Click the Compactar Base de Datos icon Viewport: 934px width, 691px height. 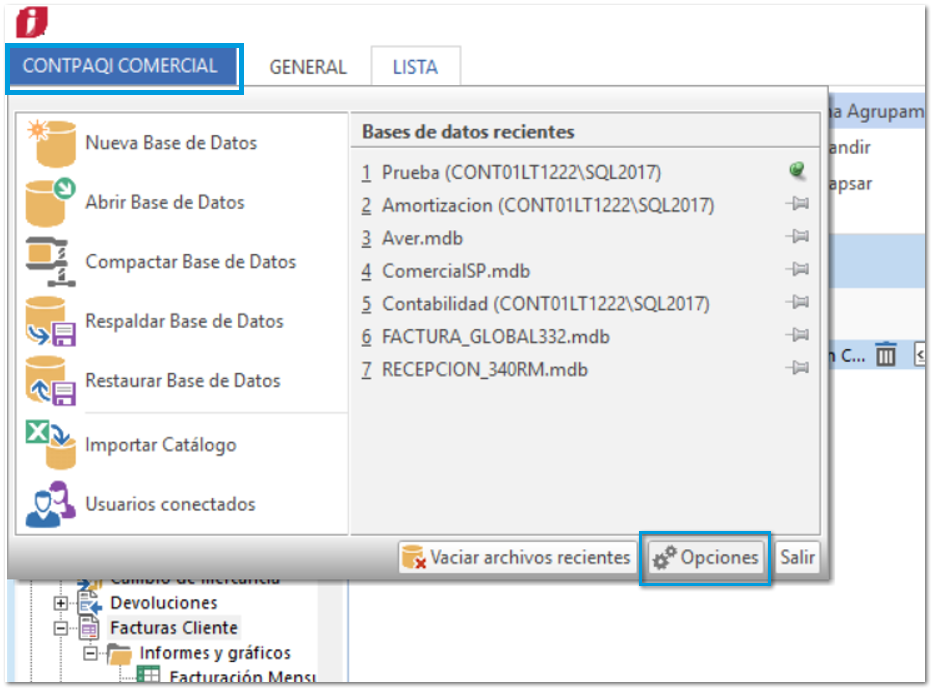point(51,262)
